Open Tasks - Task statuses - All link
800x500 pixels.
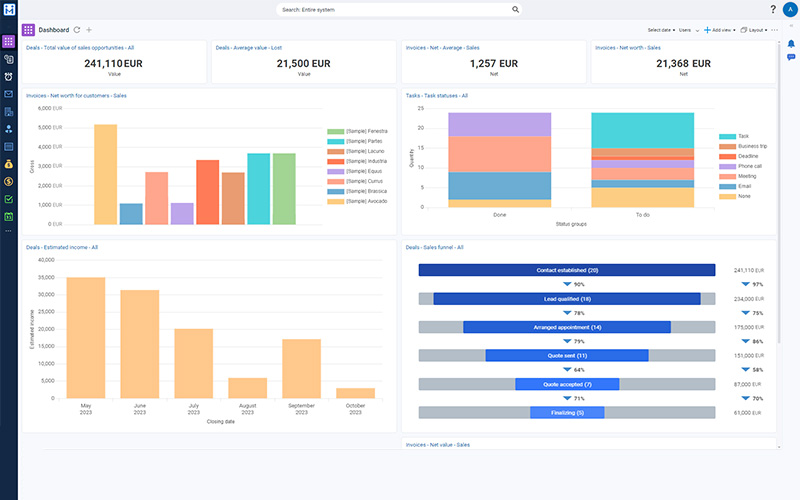[437, 96]
